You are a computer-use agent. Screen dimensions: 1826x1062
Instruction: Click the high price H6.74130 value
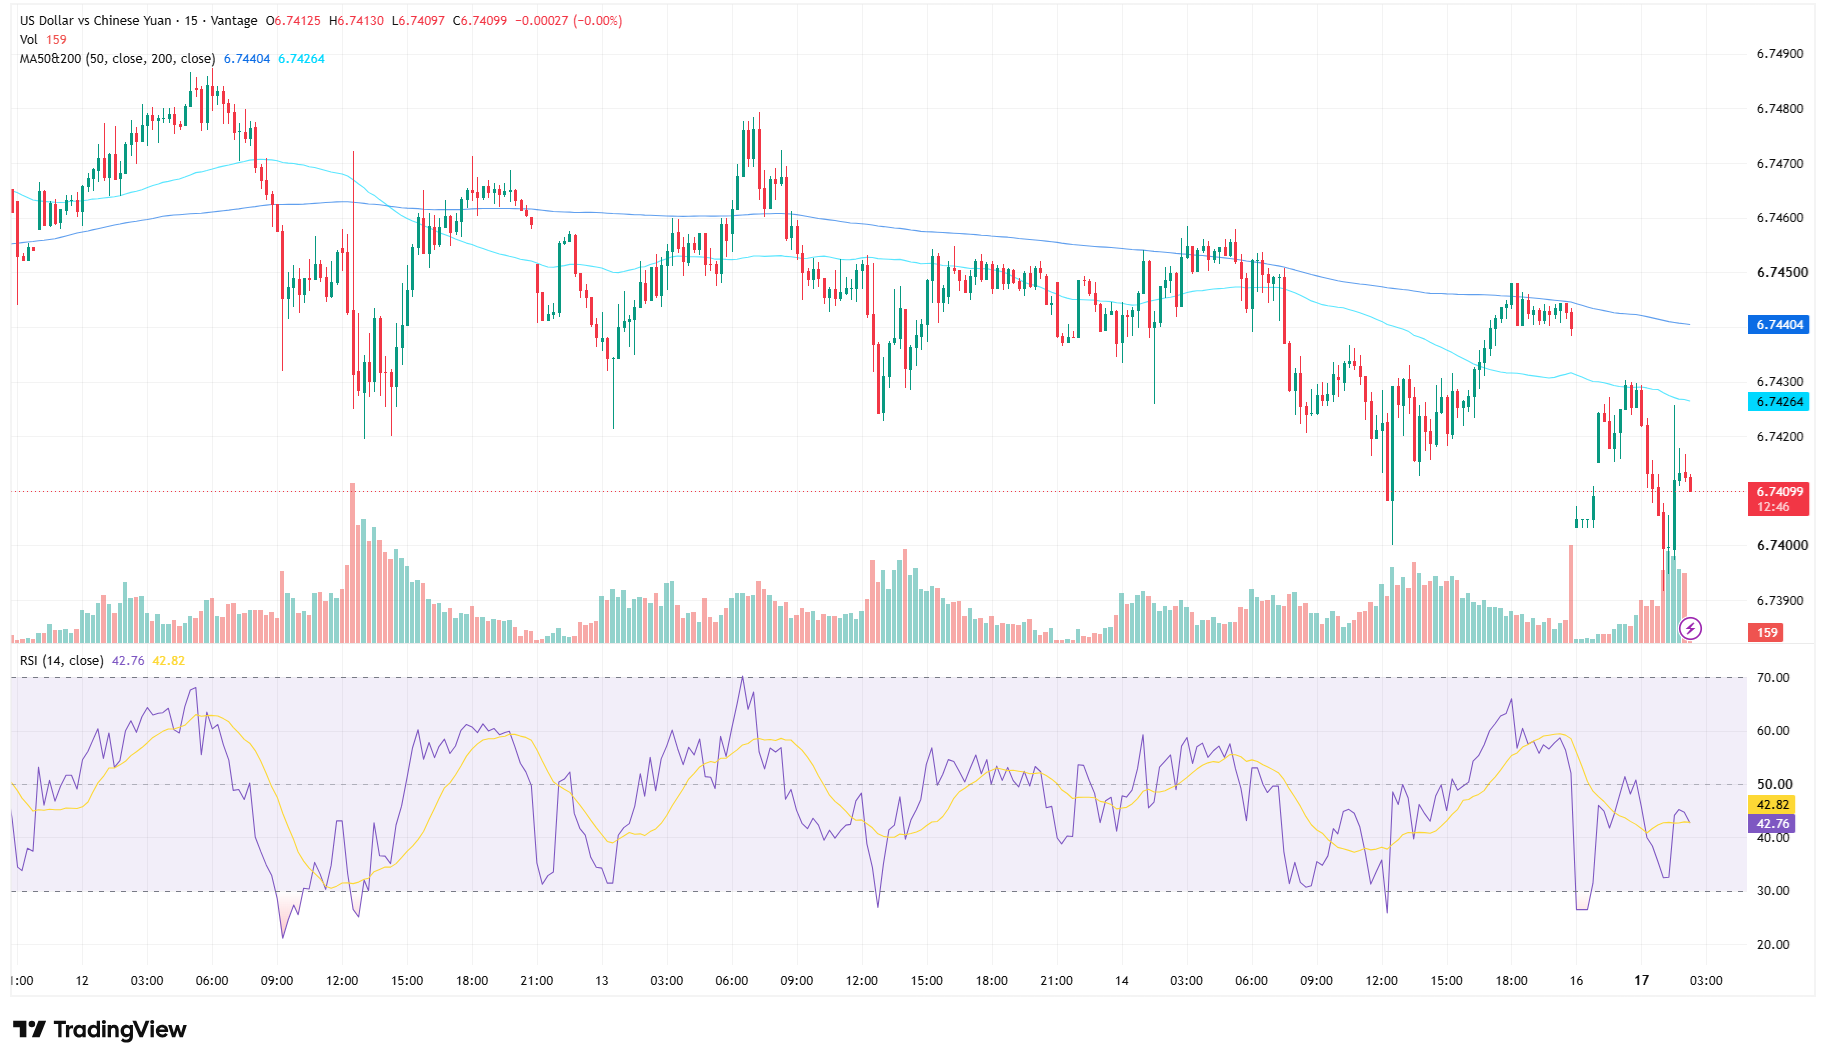tap(357, 21)
